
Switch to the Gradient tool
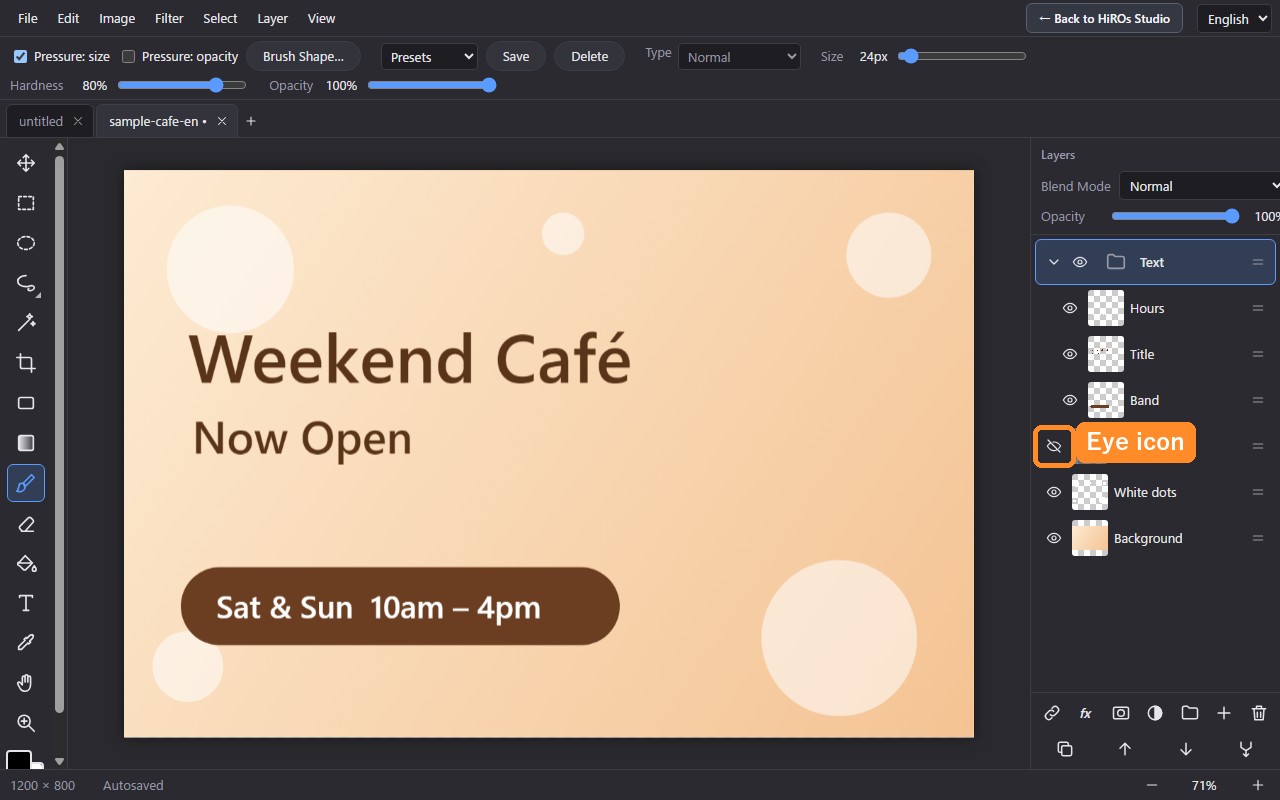tap(26, 443)
